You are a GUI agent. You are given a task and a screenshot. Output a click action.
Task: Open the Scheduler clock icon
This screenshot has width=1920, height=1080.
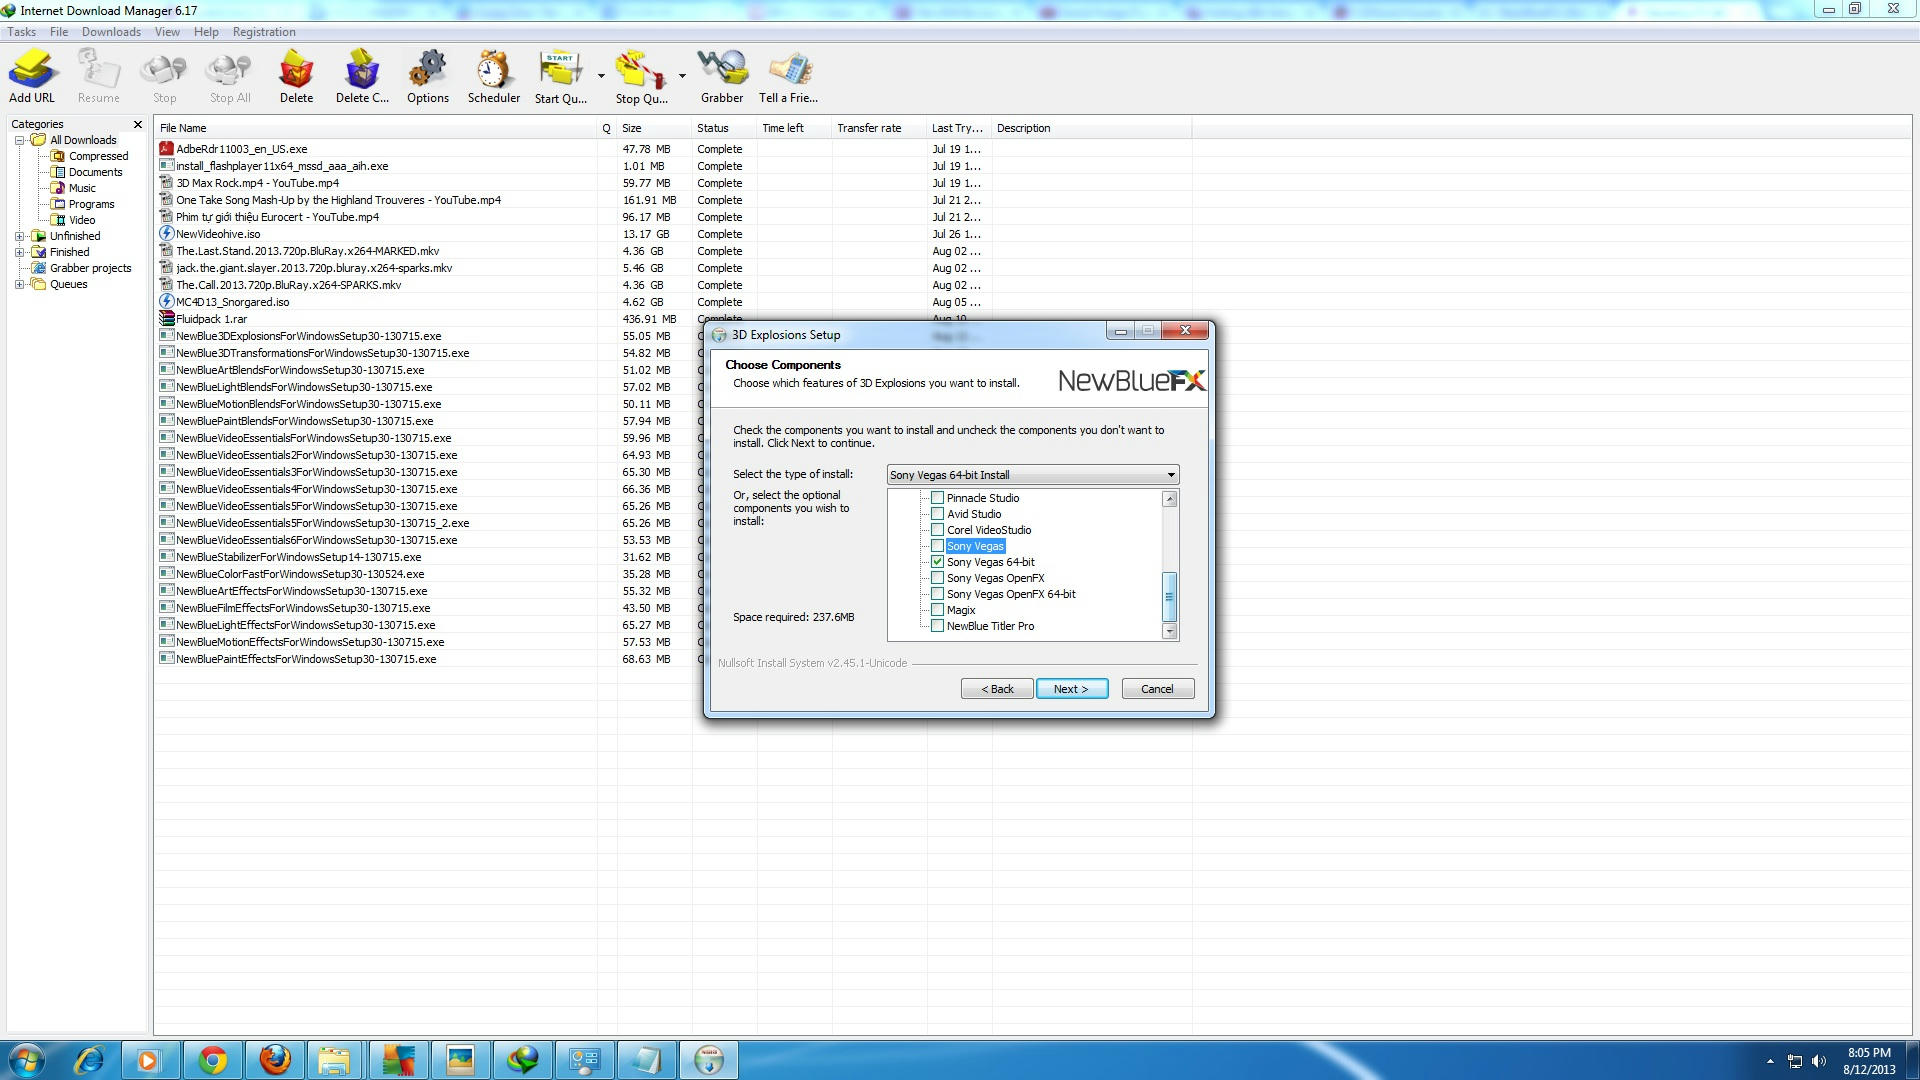click(x=493, y=76)
